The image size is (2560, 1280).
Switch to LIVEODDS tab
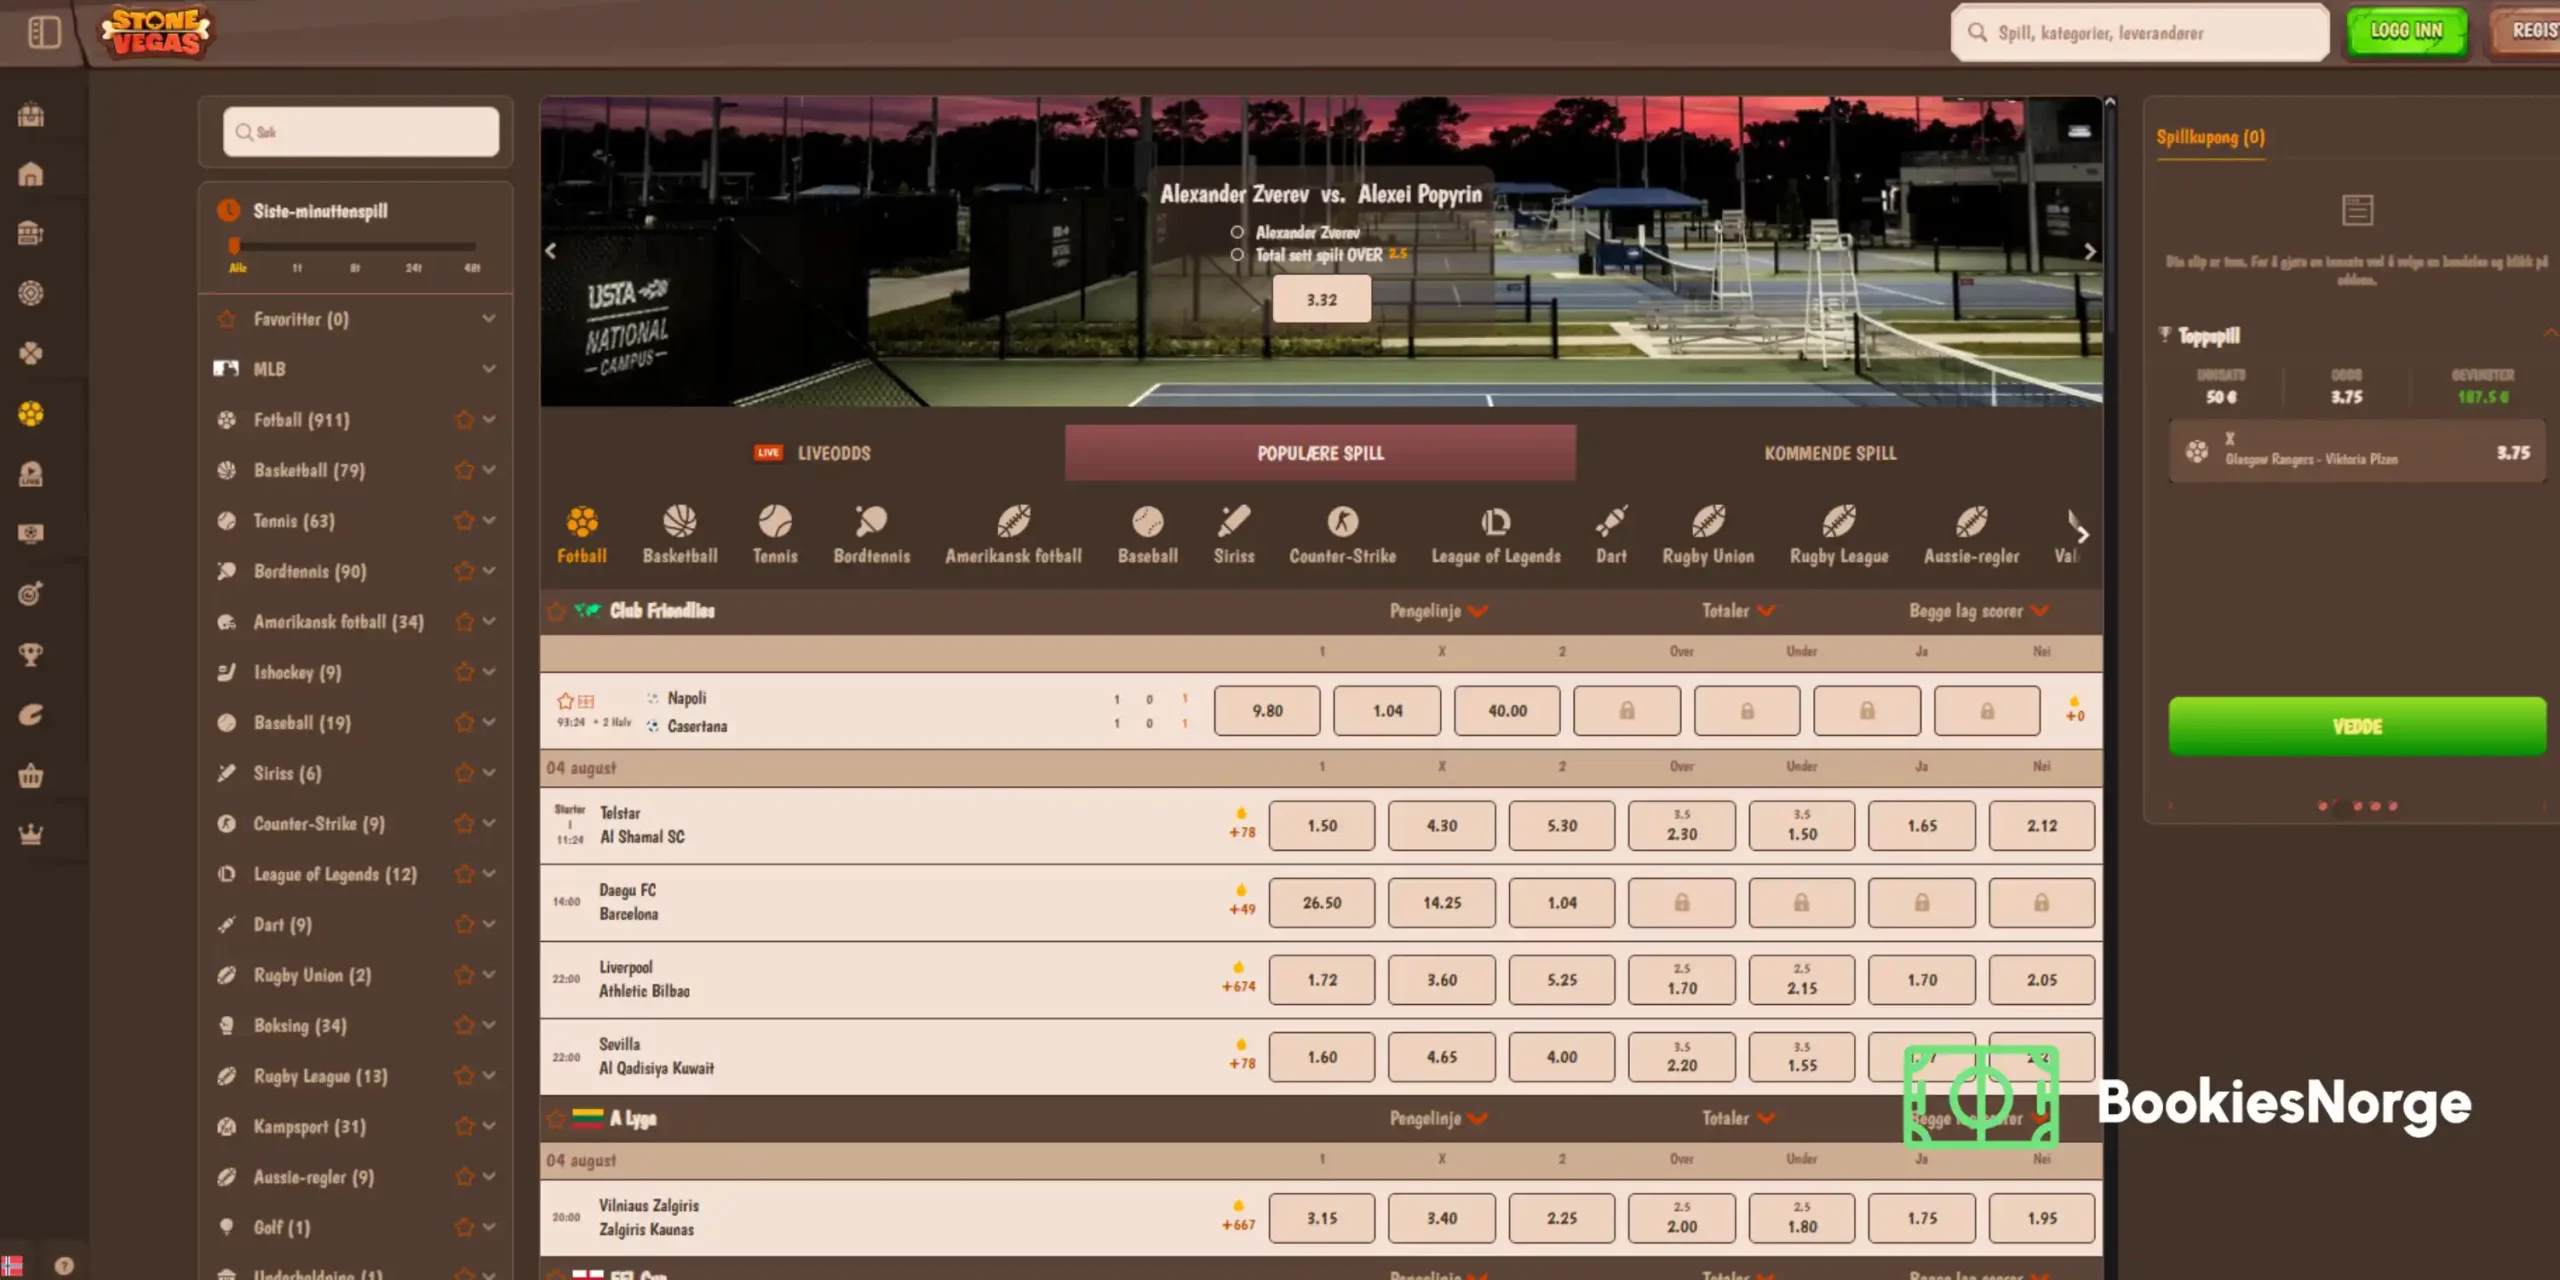[812, 453]
